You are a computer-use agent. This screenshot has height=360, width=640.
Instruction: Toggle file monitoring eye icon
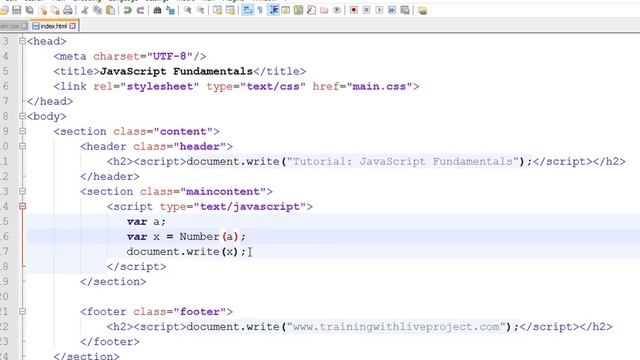(x=337, y=10)
